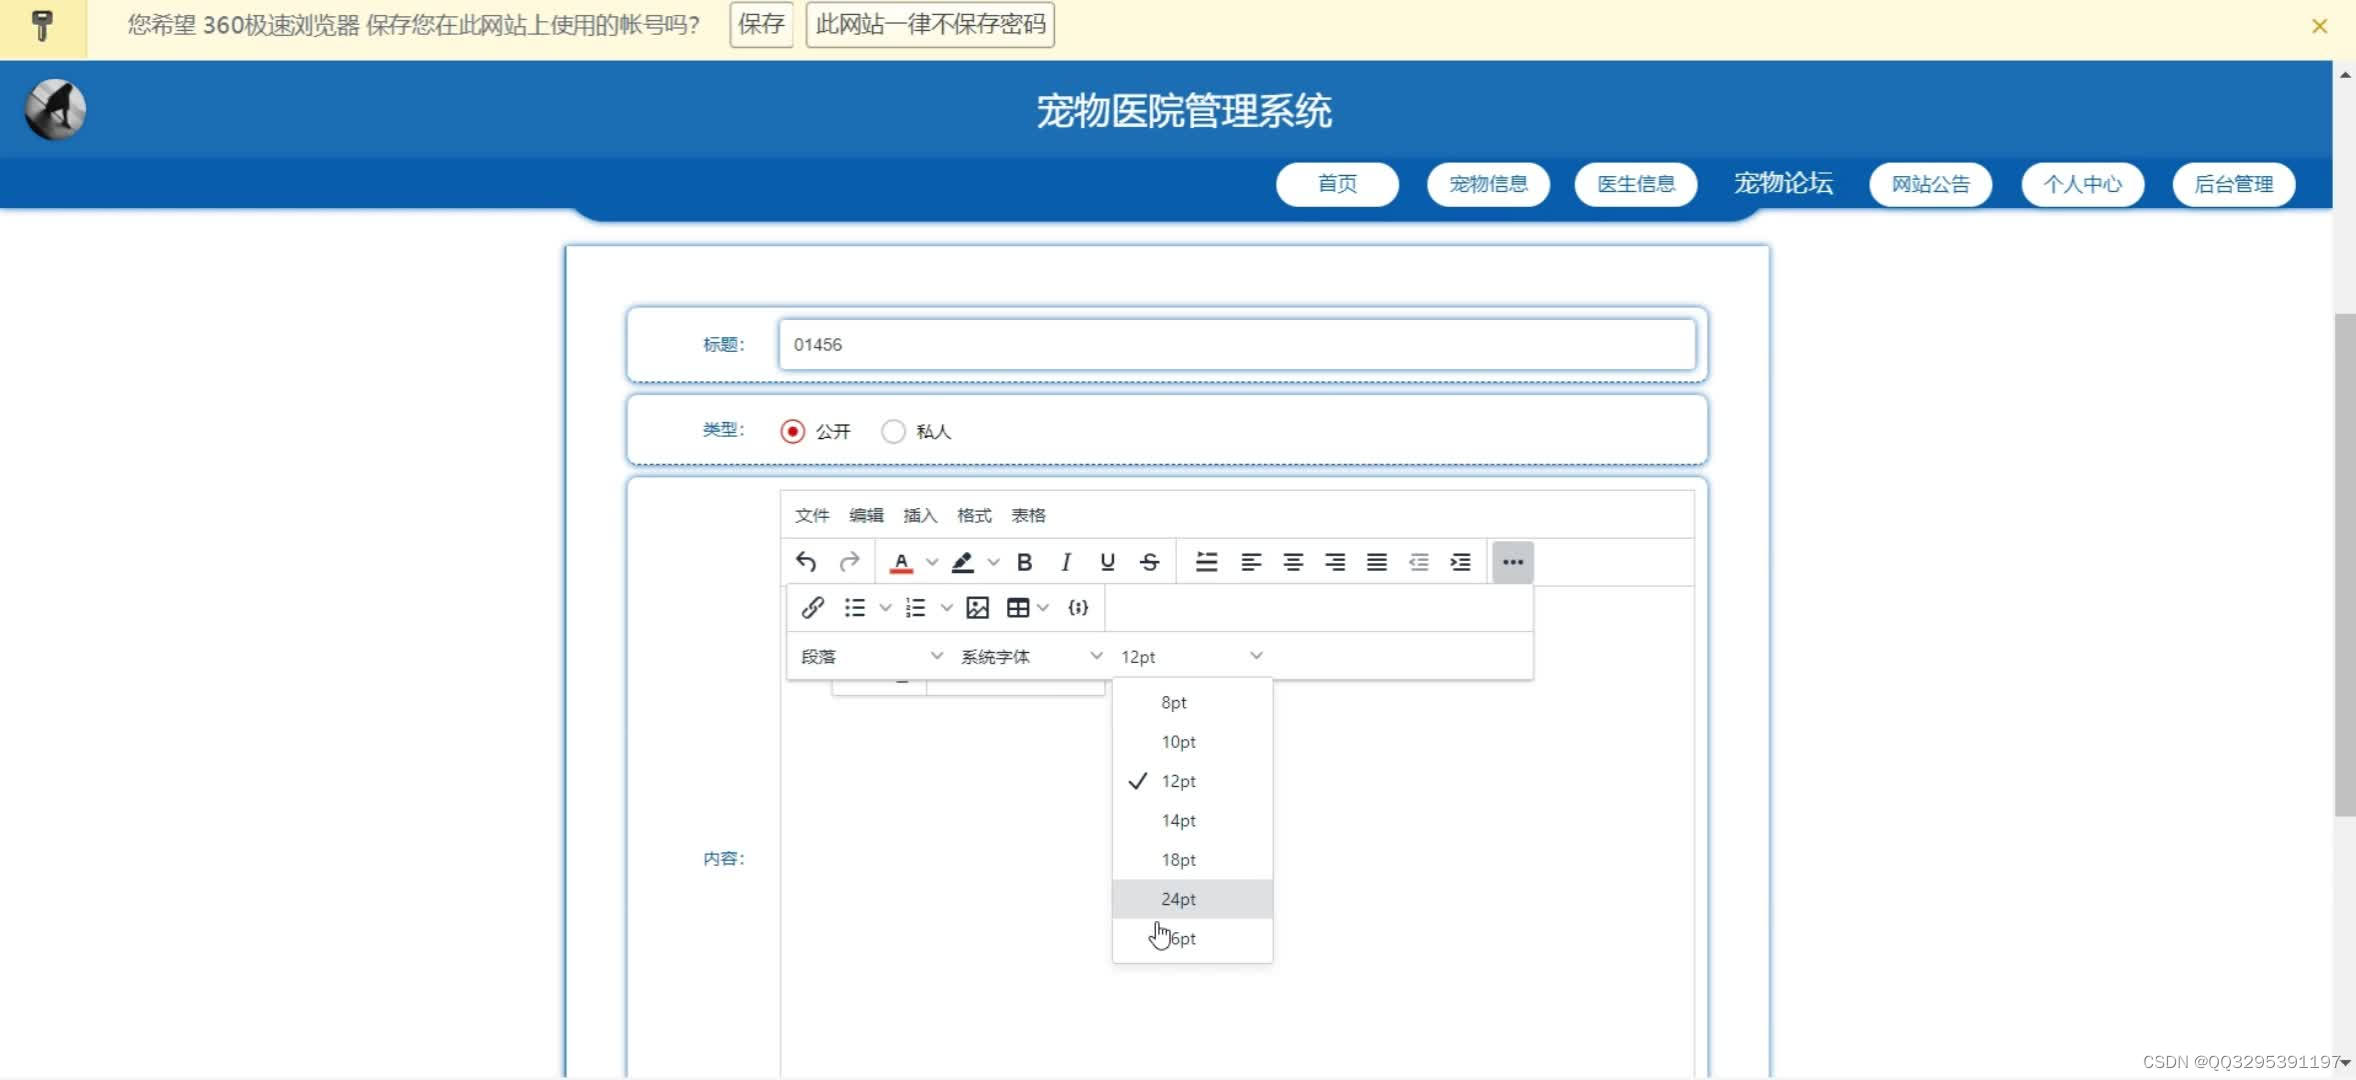2356x1080 pixels.
Task: Center align the text
Action: point(1293,562)
